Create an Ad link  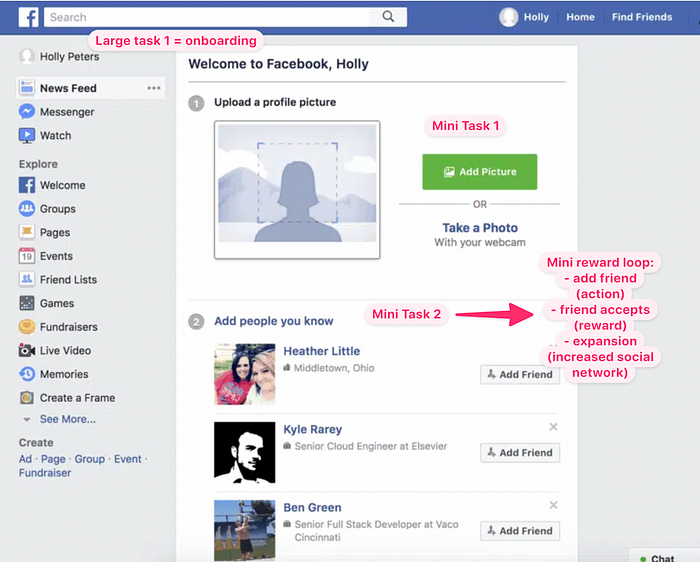tap(25, 459)
